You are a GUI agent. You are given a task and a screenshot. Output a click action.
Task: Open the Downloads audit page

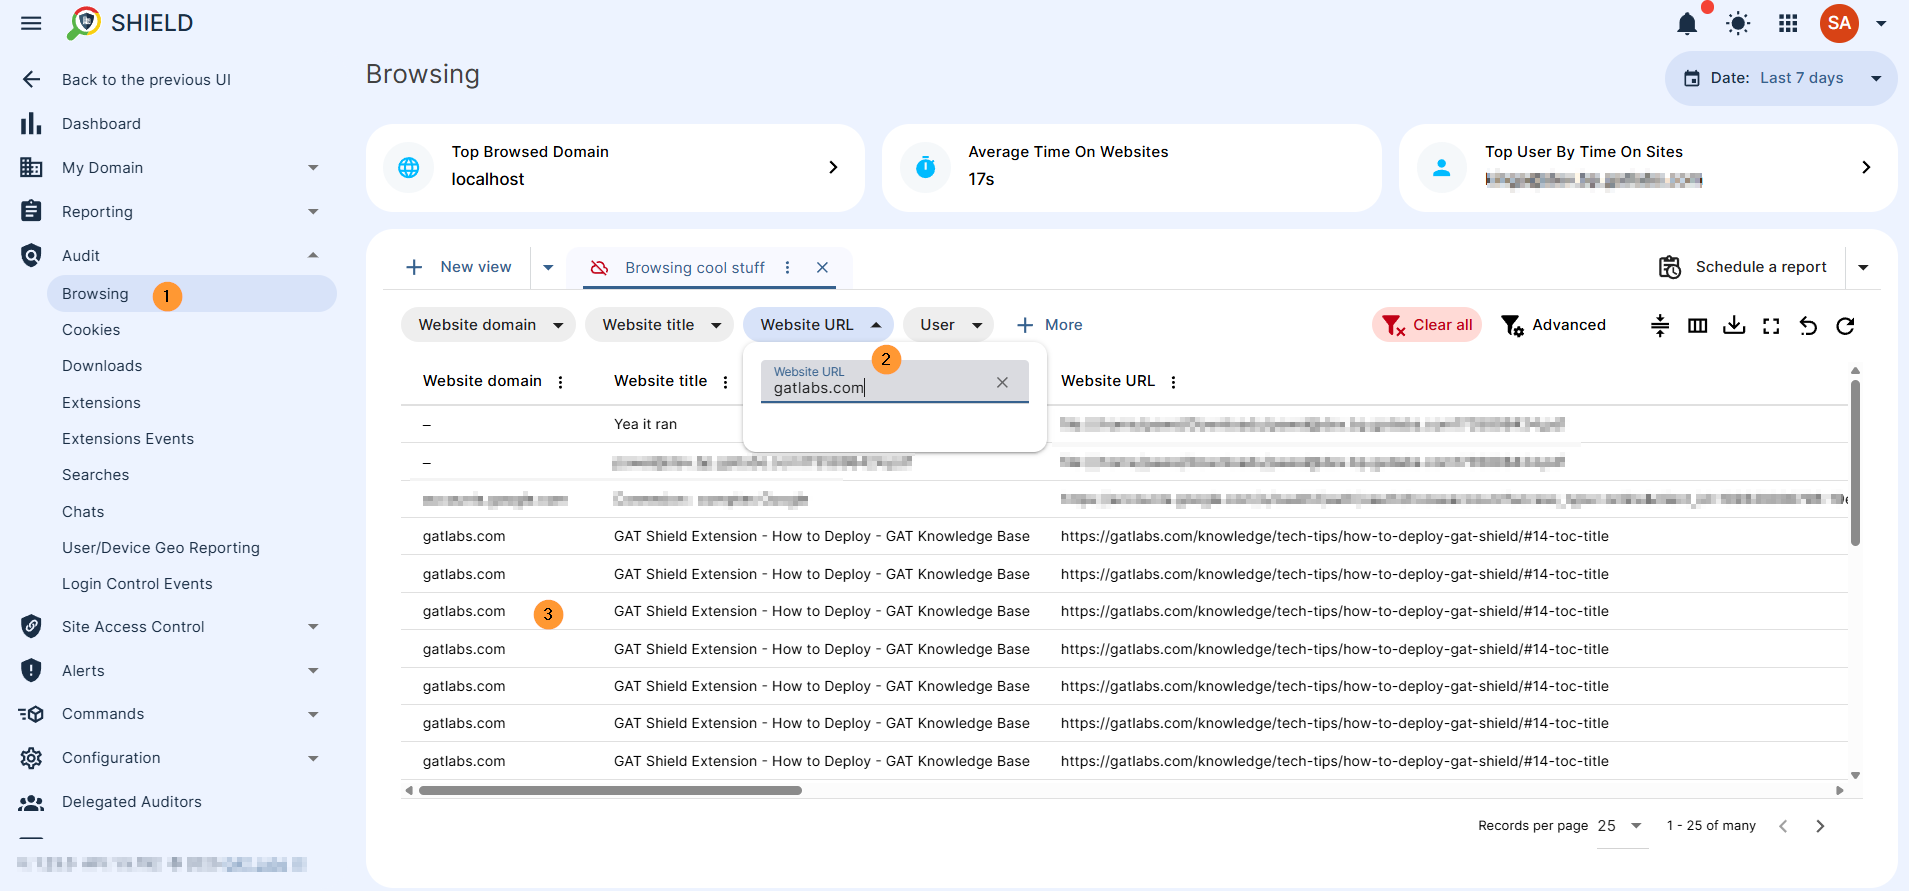pos(102,366)
